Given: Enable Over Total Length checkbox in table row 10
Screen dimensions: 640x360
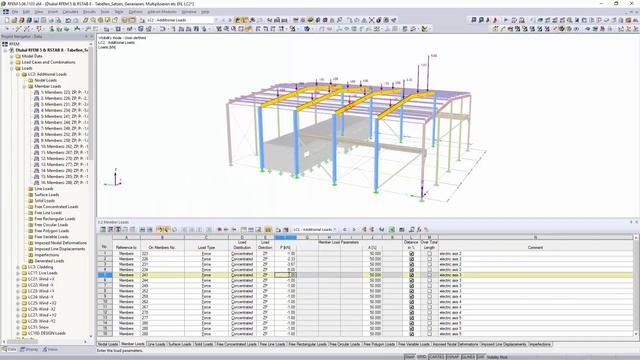Looking at the screenshot, I should [x=429, y=302].
